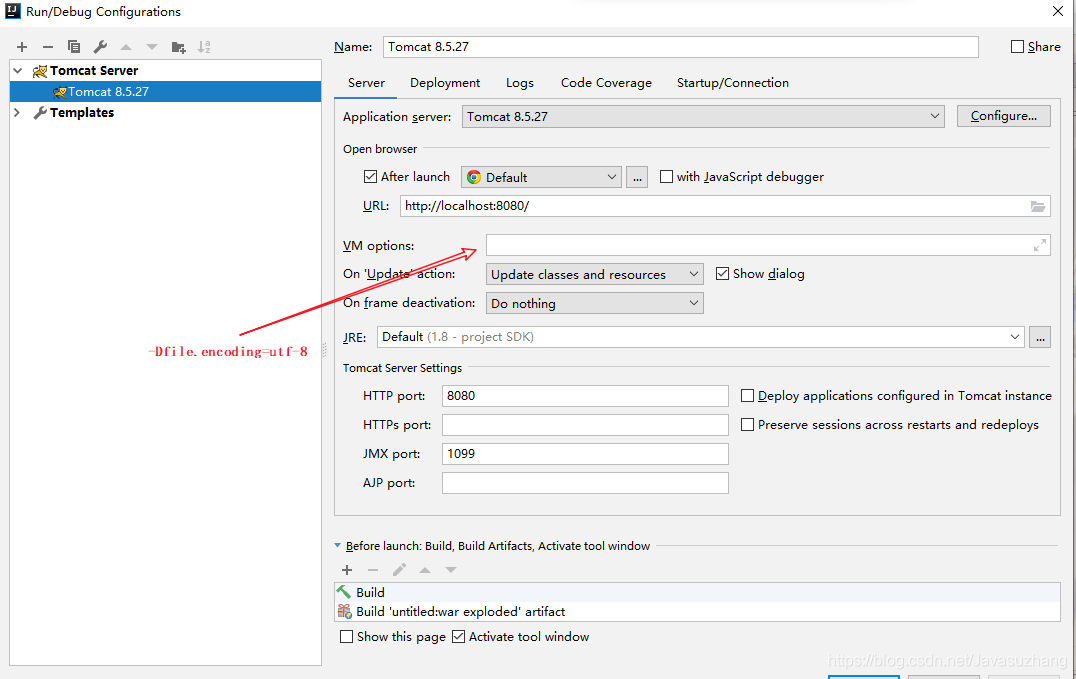
Task: Select Build 'untitled:war exploded' artifact task
Action: pyautogui.click(x=697, y=612)
